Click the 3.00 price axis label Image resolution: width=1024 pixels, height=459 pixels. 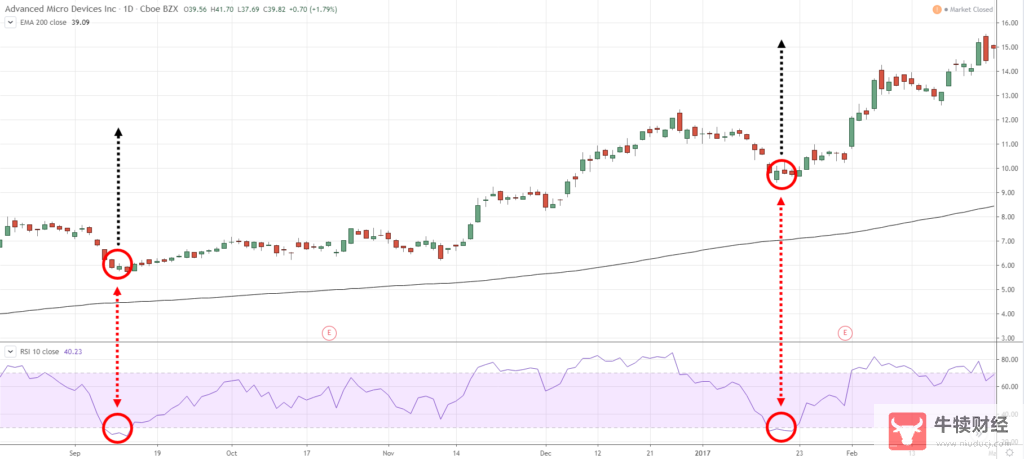click(x=1010, y=338)
